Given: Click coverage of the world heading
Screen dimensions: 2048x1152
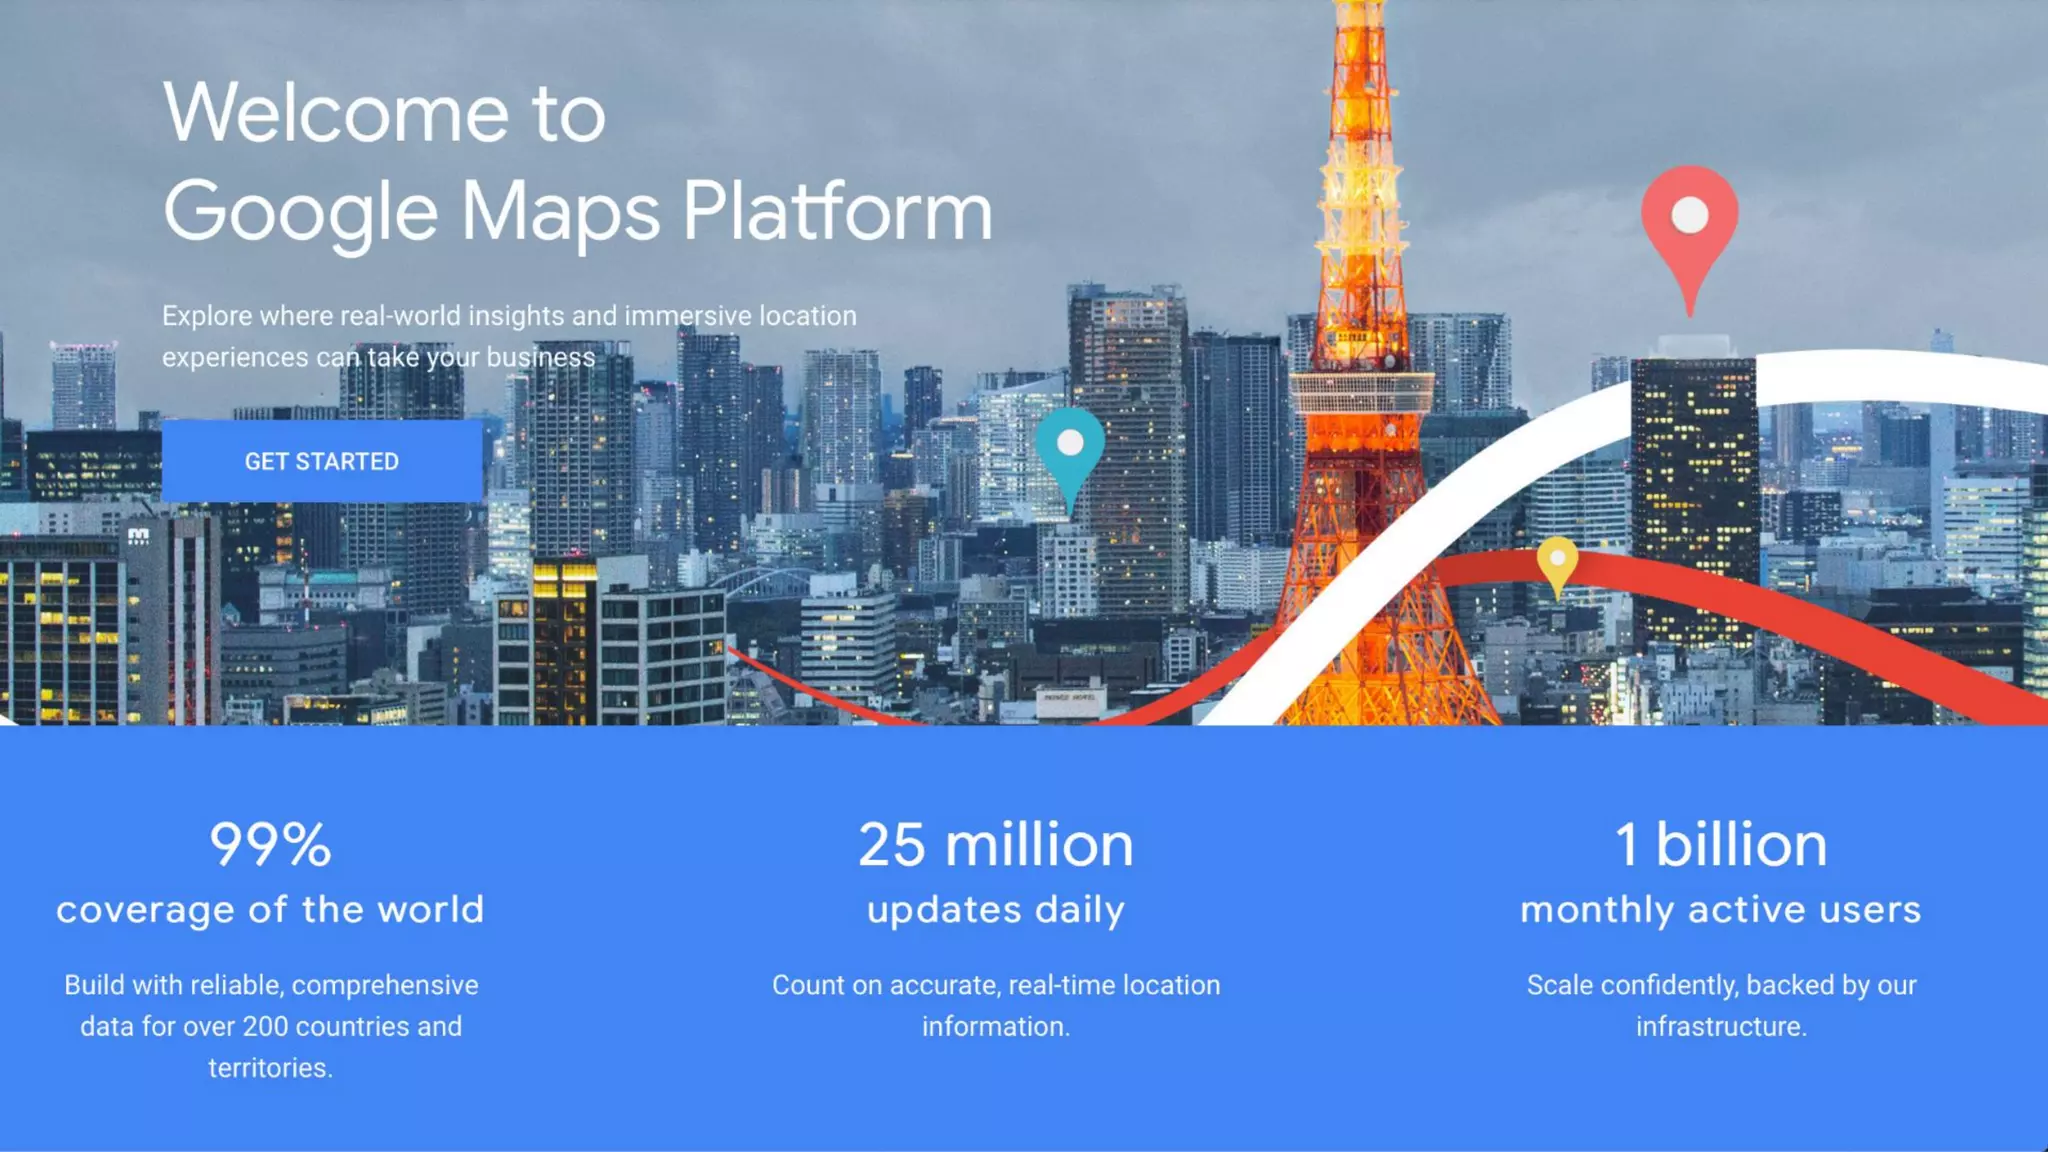Looking at the screenshot, I should point(270,909).
